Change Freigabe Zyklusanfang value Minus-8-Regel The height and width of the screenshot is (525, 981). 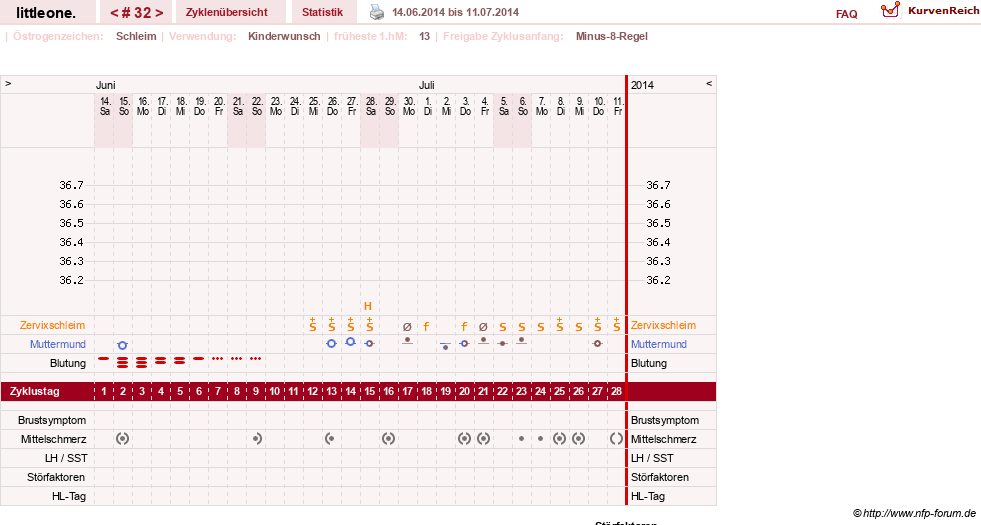[x=611, y=36]
